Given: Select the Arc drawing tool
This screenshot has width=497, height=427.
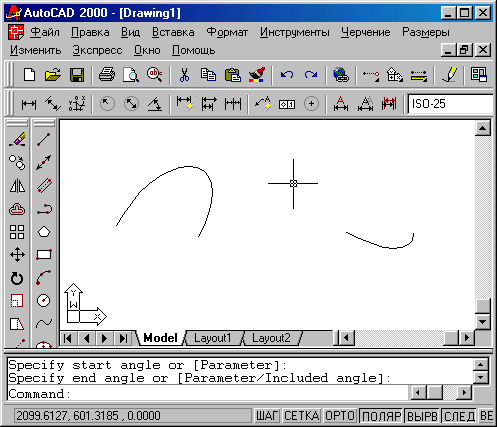Looking at the screenshot, I should tap(44, 277).
